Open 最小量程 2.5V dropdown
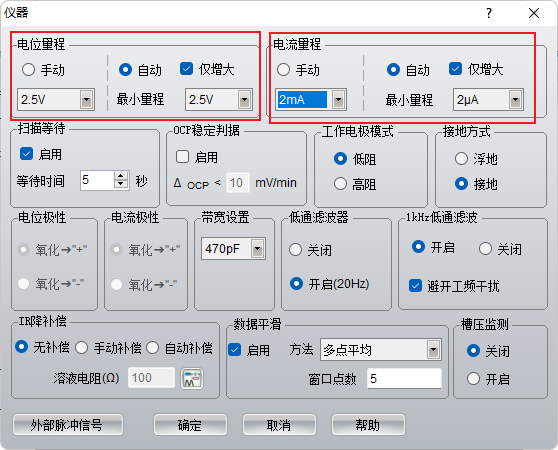 pyautogui.click(x=244, y=100)
